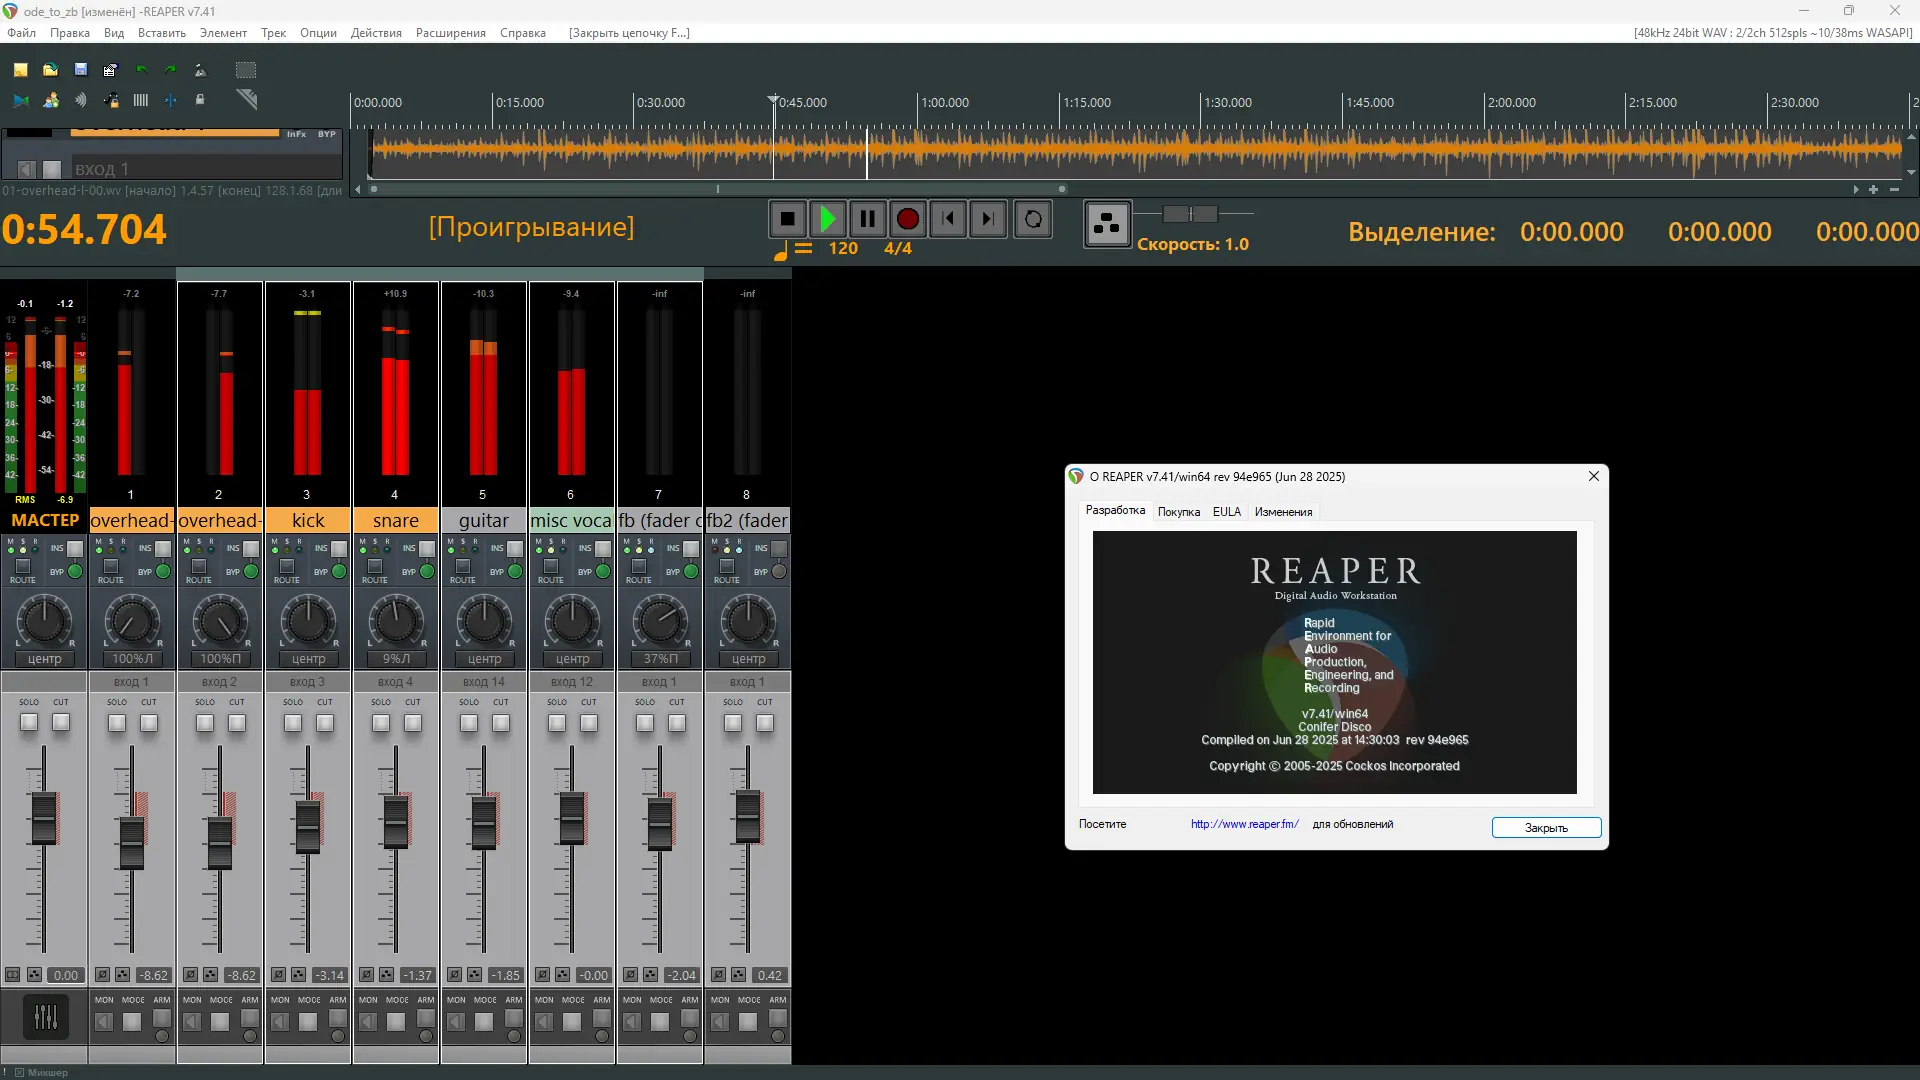Screen dimensions: 1920x1080
Task: Open the Действия menu
Action: tap(376, 33)
